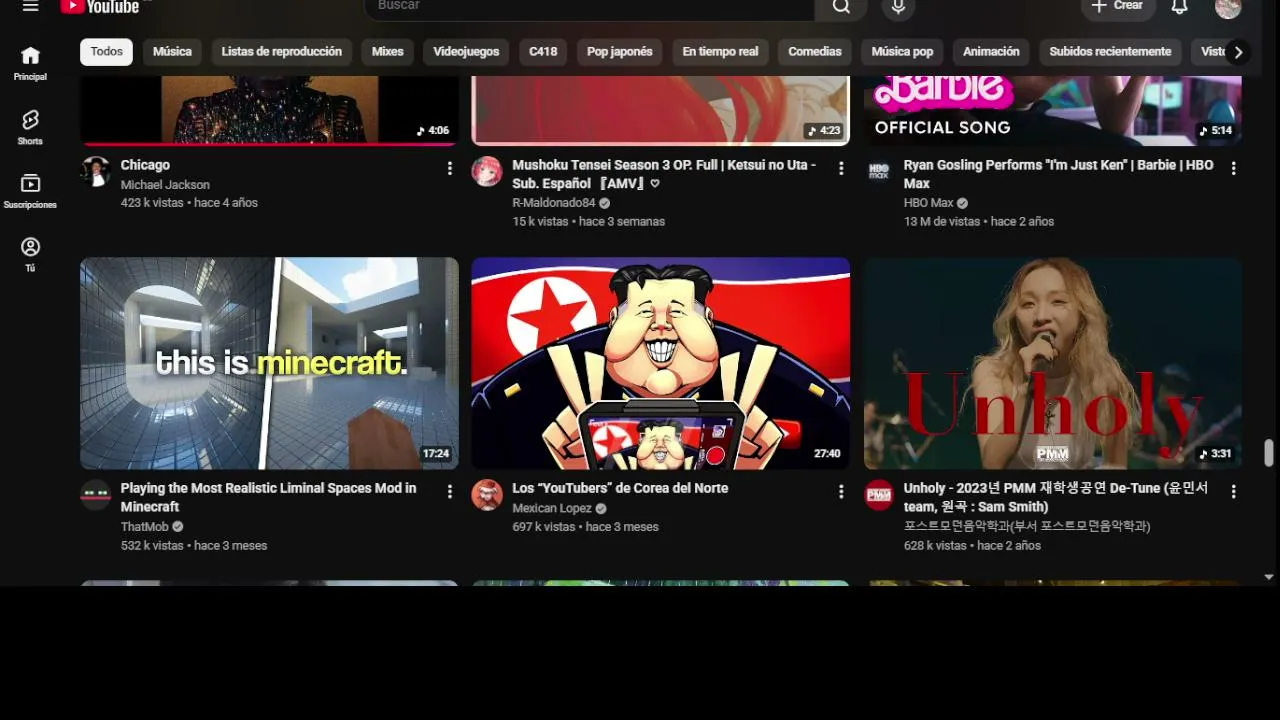The height and width of the screenshot is (720, 1280).
Task: Open the account avatar menu
Action: pos(1228,7)
